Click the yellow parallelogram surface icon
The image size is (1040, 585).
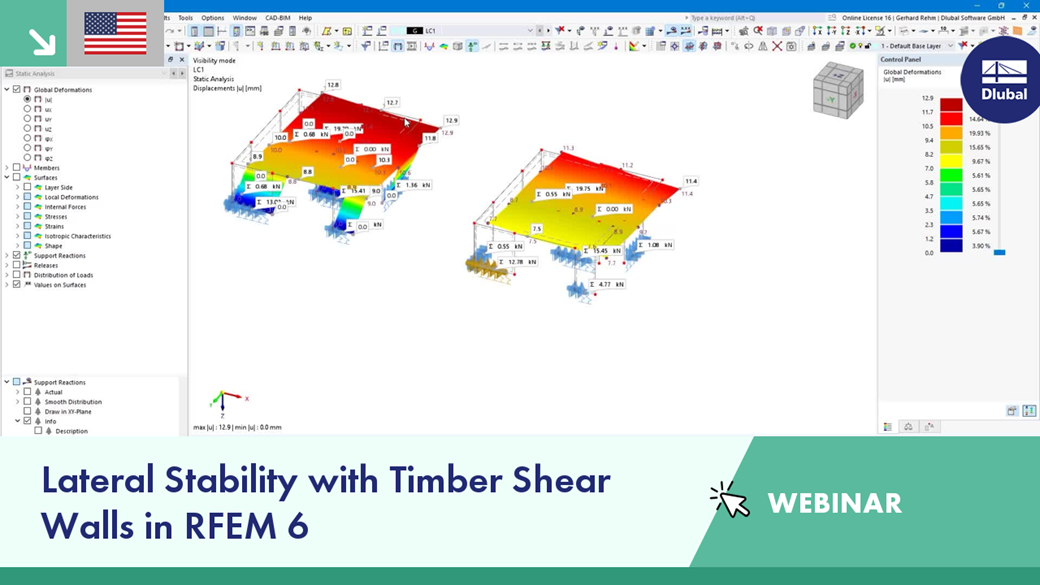327,31
